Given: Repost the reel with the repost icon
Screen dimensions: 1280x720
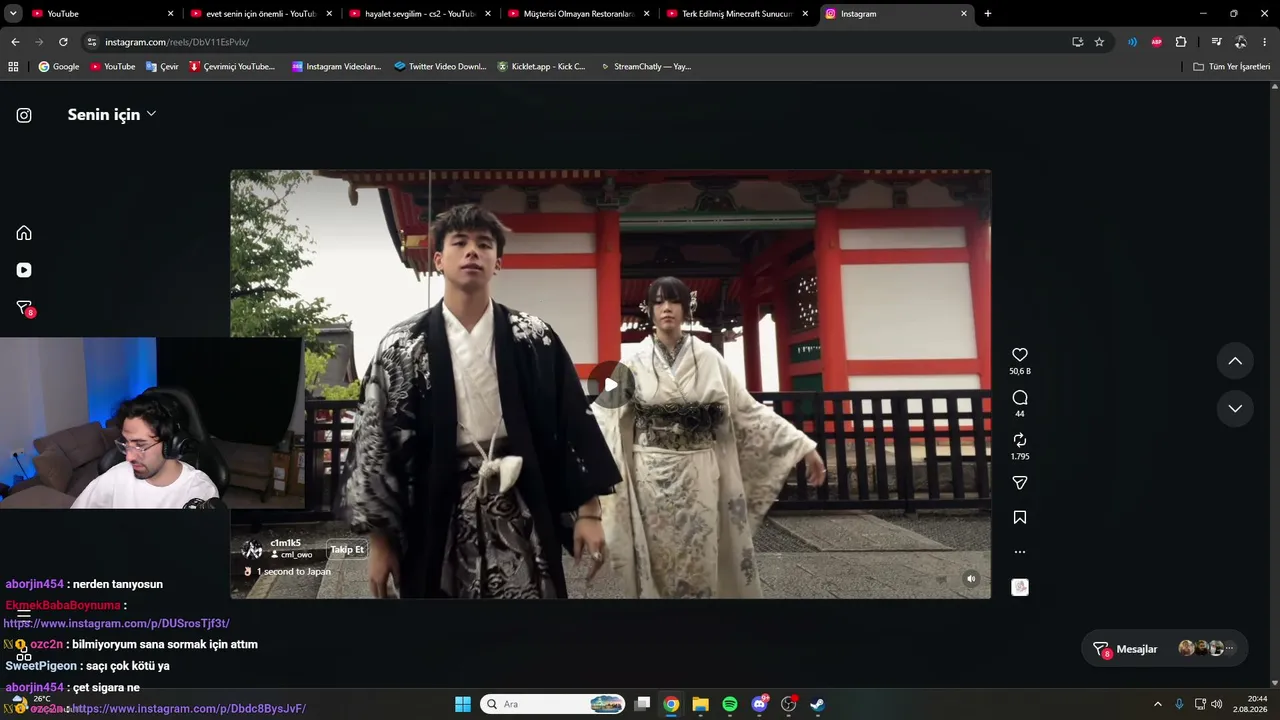Looking at the screenshot, I should click(1020, 440).
